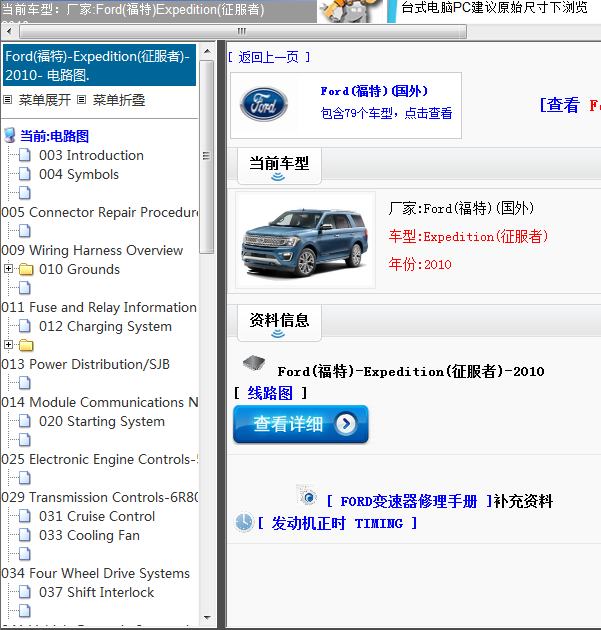
Task: Click page icon above 014 Module Communications
Action: click(x=25, y=383)
